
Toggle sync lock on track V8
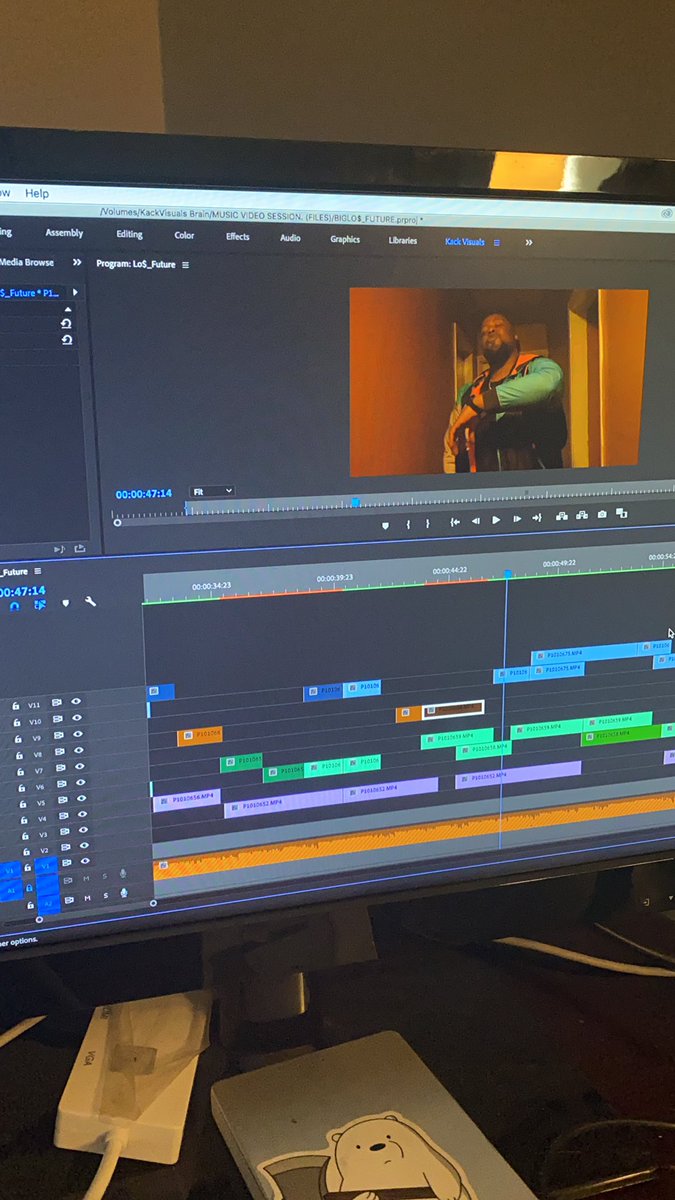(60, 751)
